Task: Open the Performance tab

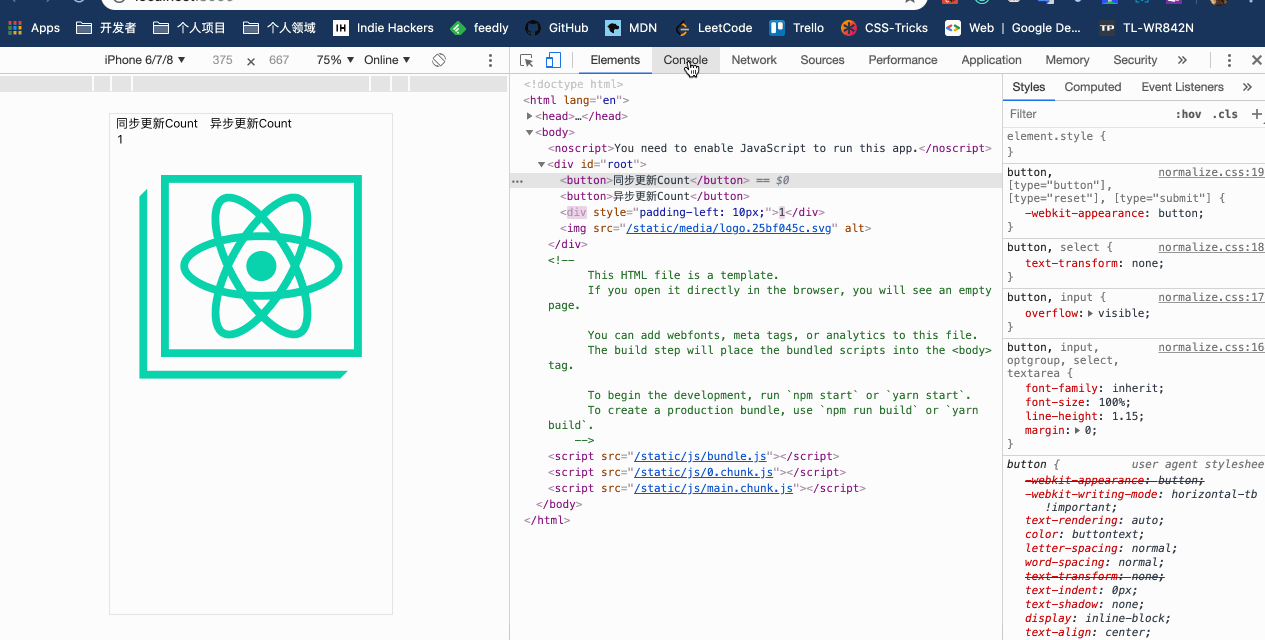Action: 903,60
